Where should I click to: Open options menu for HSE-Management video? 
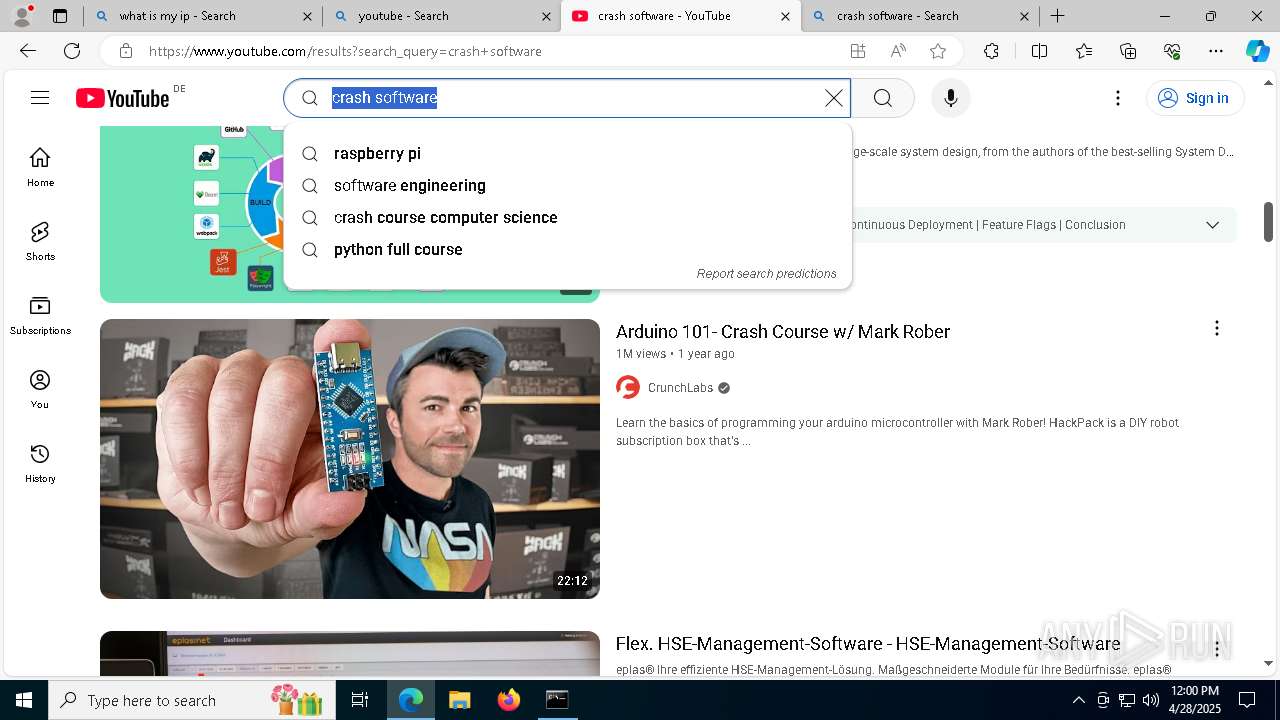pyautogui.click(x=1216, y=649)
